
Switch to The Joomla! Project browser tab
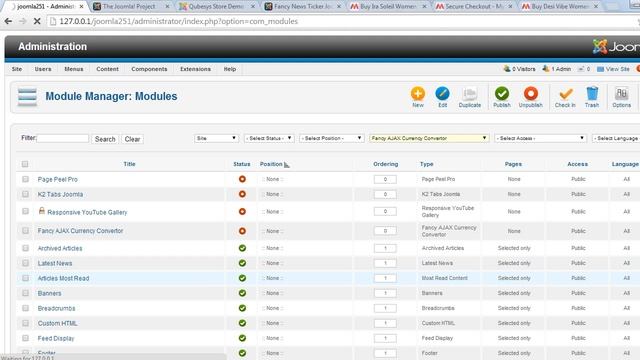pyautogui.click(x=131, y=7)
